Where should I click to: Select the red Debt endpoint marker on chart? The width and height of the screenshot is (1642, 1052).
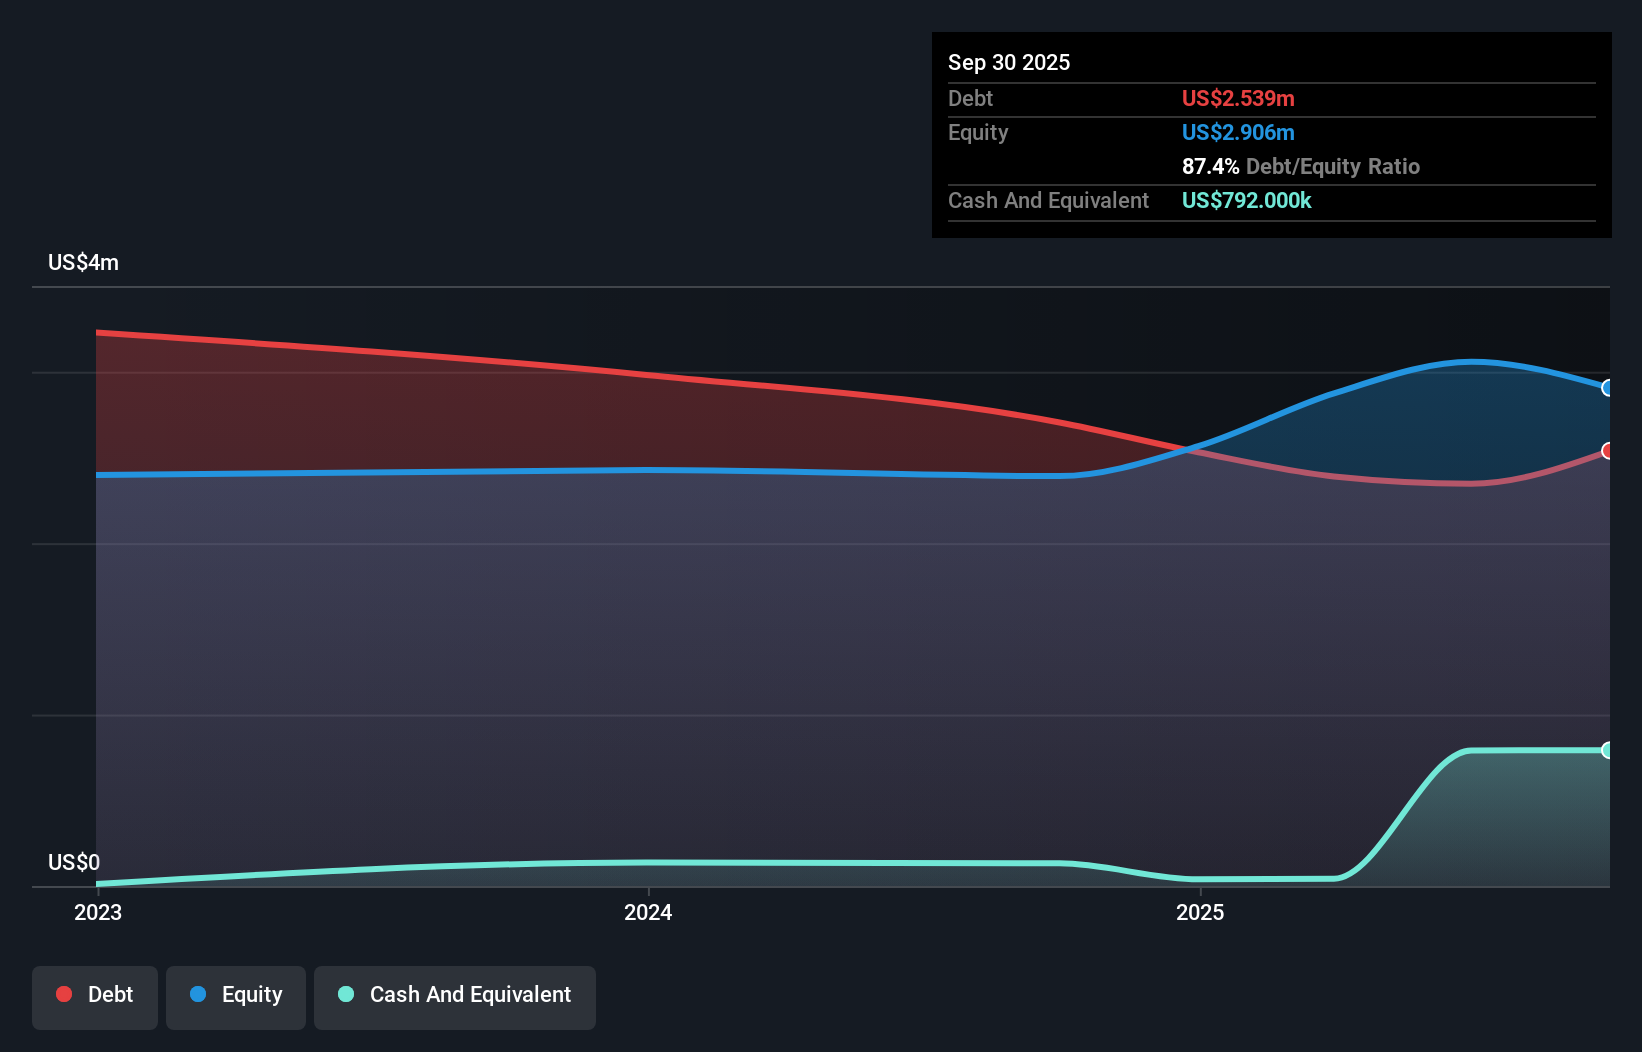[1607, 452]
